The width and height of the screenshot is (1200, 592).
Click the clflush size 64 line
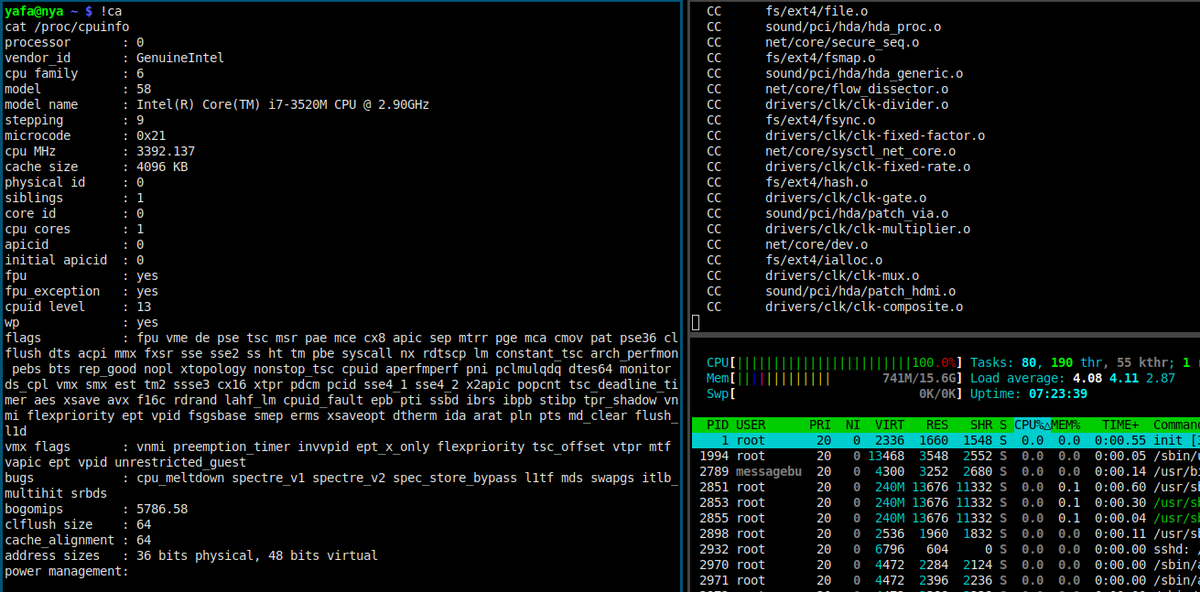point(78,525)
